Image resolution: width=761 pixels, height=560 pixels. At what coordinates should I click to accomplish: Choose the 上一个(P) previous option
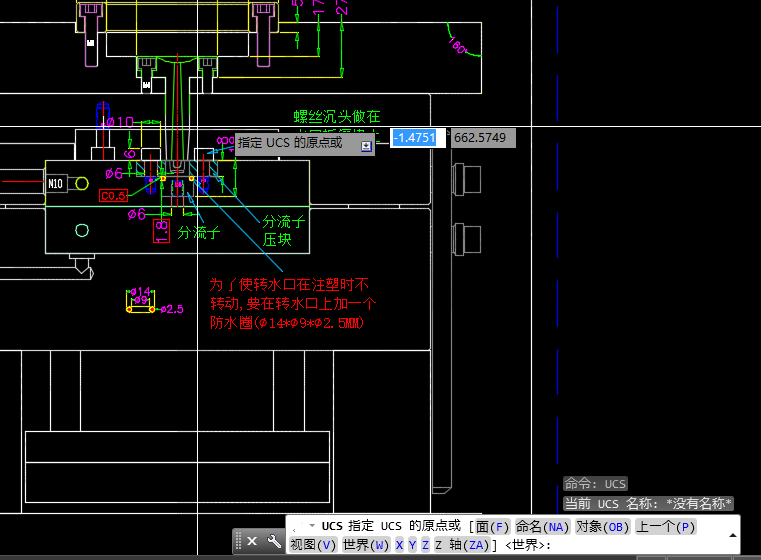tap(665, 527)
